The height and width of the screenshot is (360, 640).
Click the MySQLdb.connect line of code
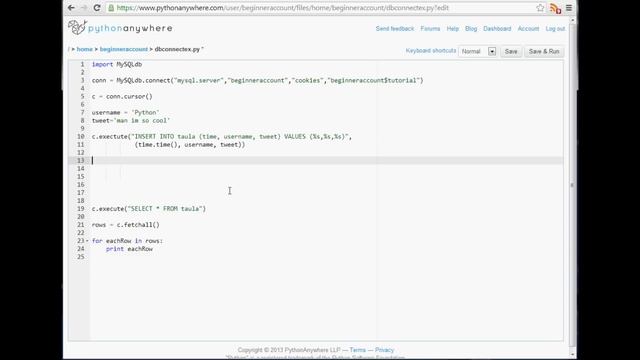(x=258, y=80)
